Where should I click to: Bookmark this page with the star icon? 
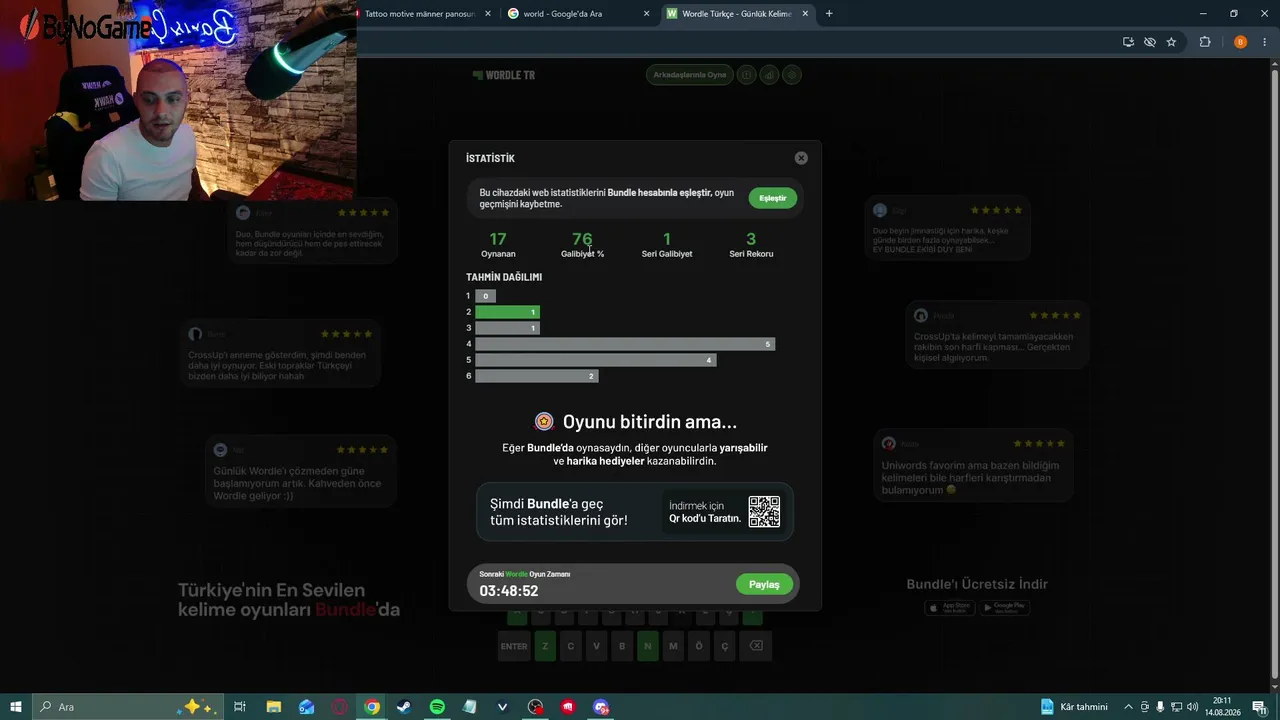1171,42
